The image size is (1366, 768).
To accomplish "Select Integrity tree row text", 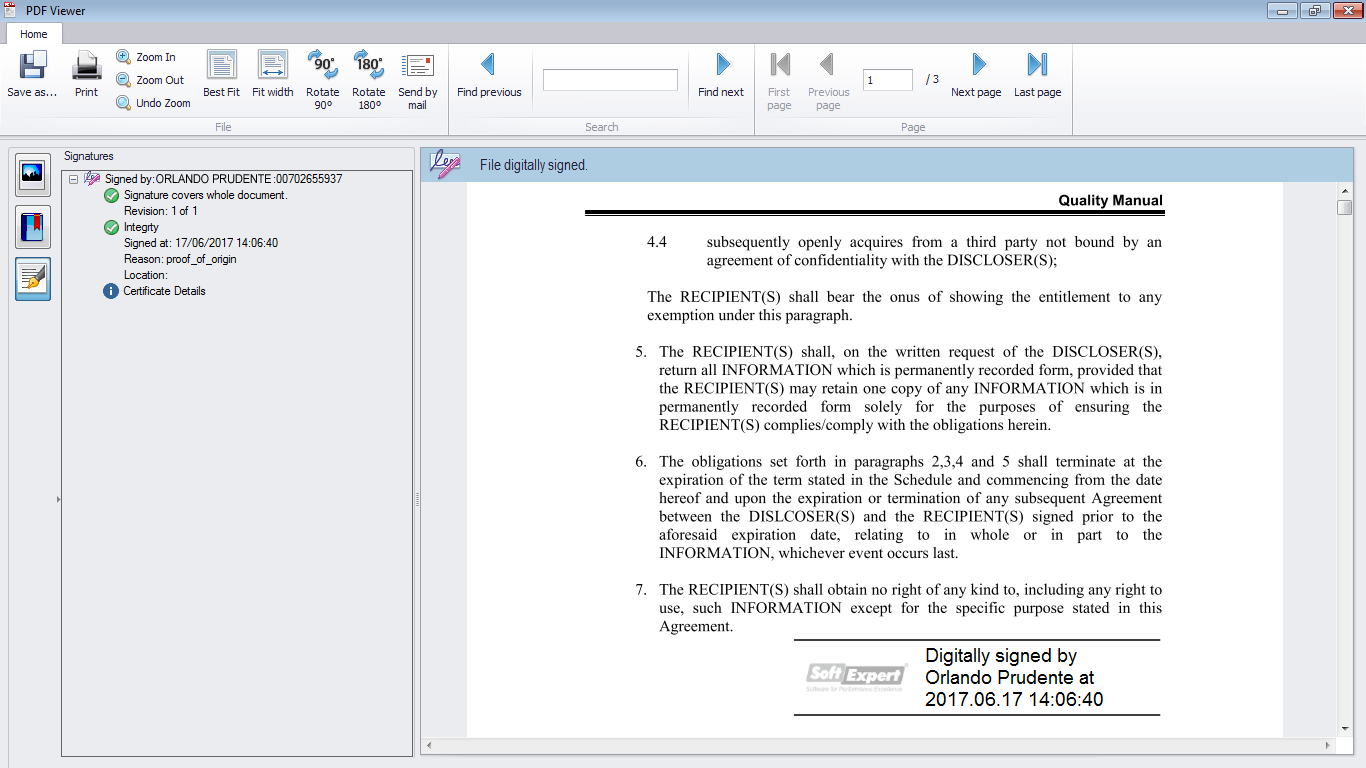I will click(141, 227).
